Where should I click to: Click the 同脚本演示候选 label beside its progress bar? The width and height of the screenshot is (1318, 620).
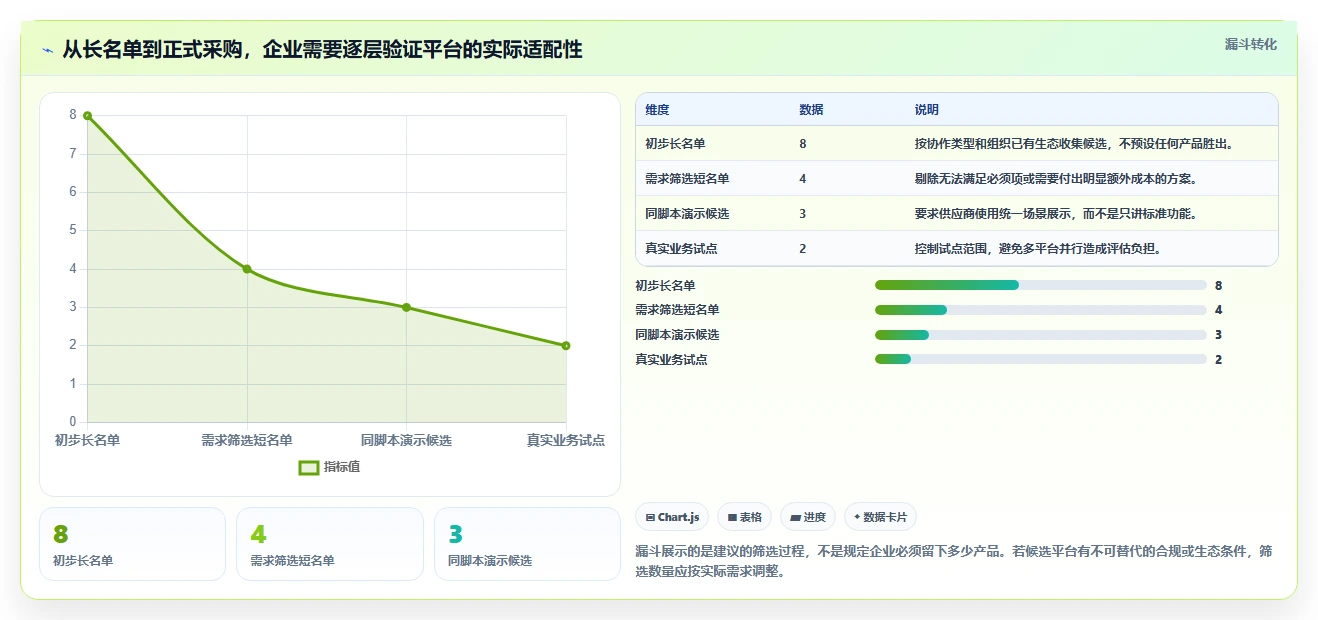pos(677,335)
